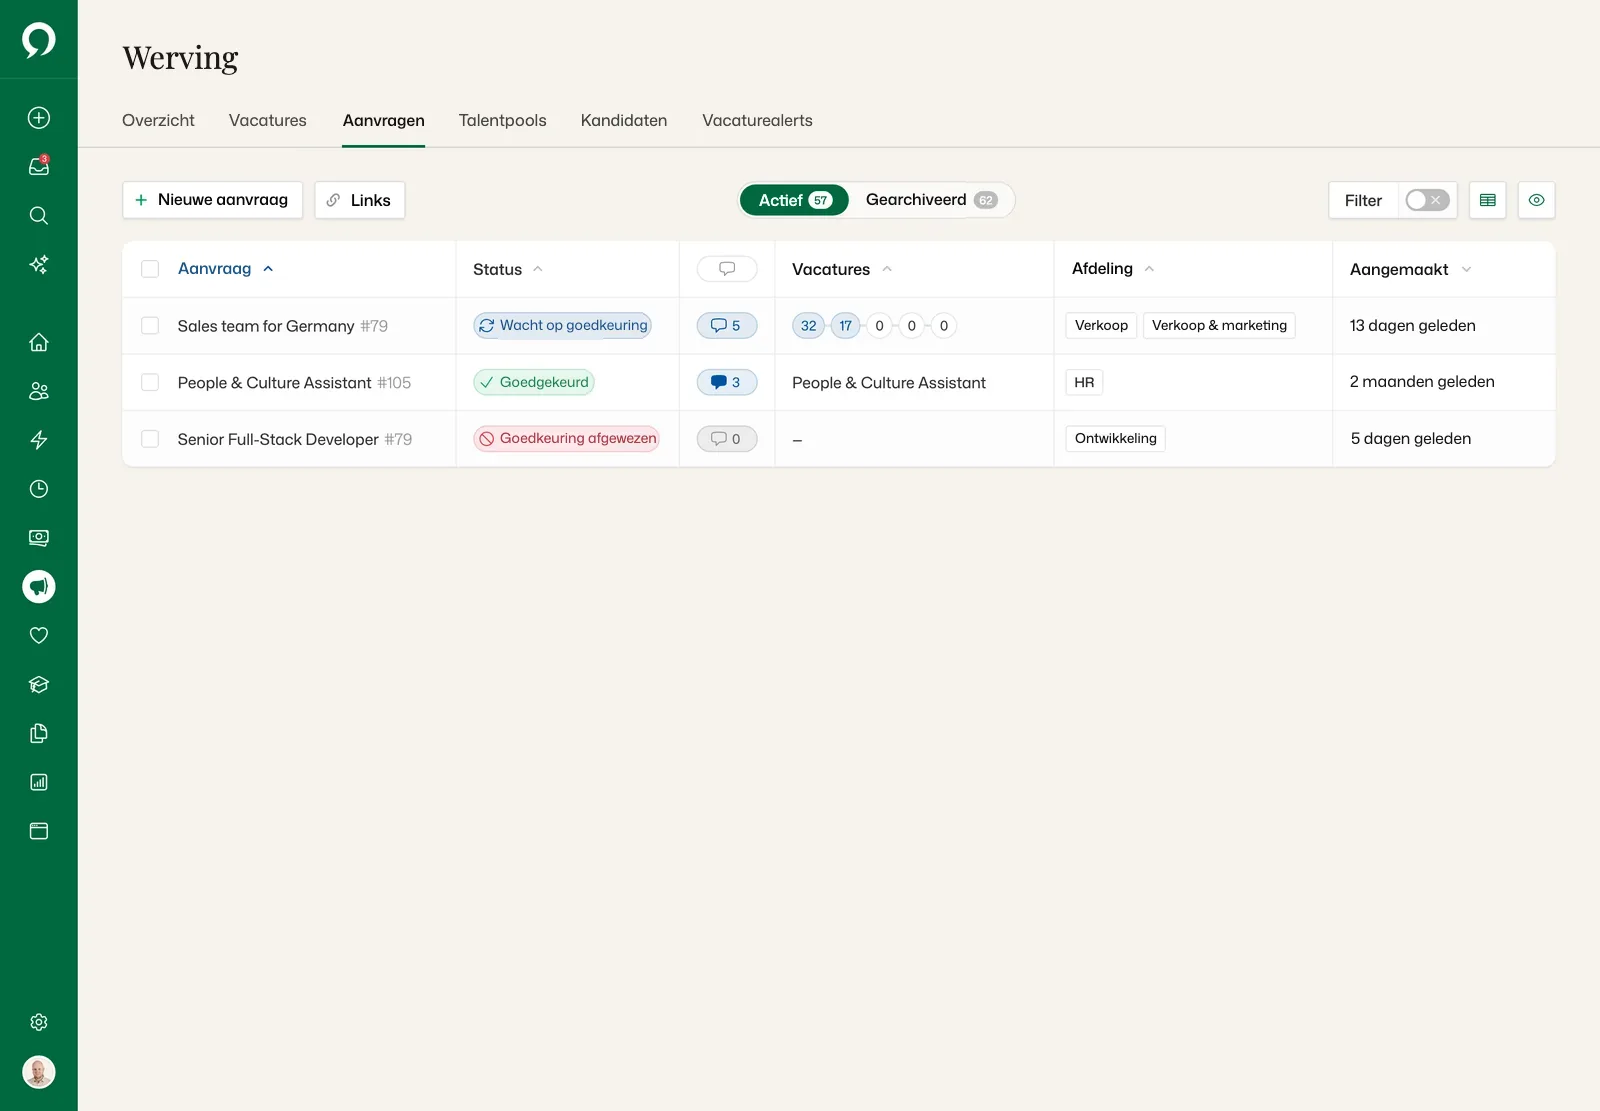Click the Nieuwe aanvraag button
This screenshot has height=1111, width=1600.
click(x=212, y=200)
